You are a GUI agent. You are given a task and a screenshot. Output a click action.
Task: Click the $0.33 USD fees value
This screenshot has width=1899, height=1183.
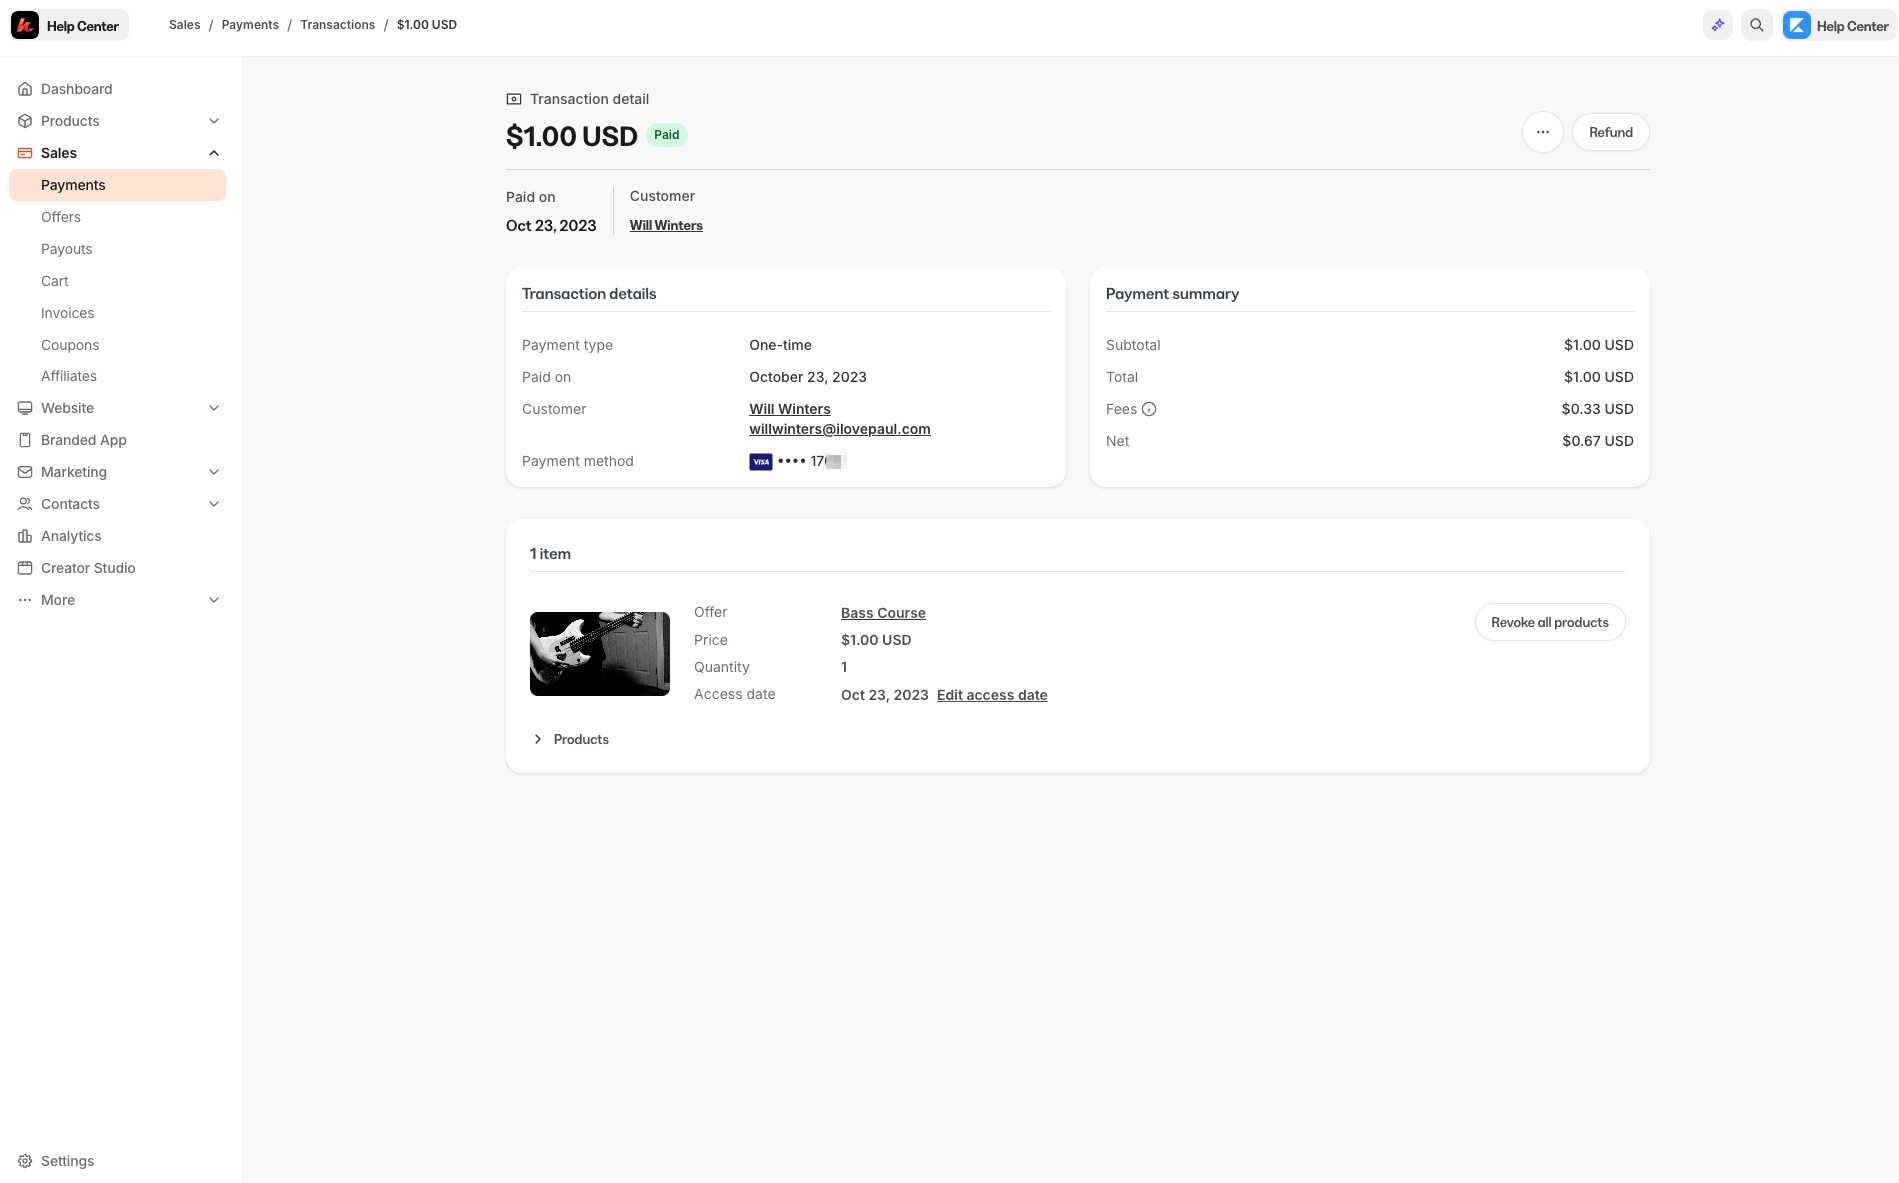(1598, 409)
